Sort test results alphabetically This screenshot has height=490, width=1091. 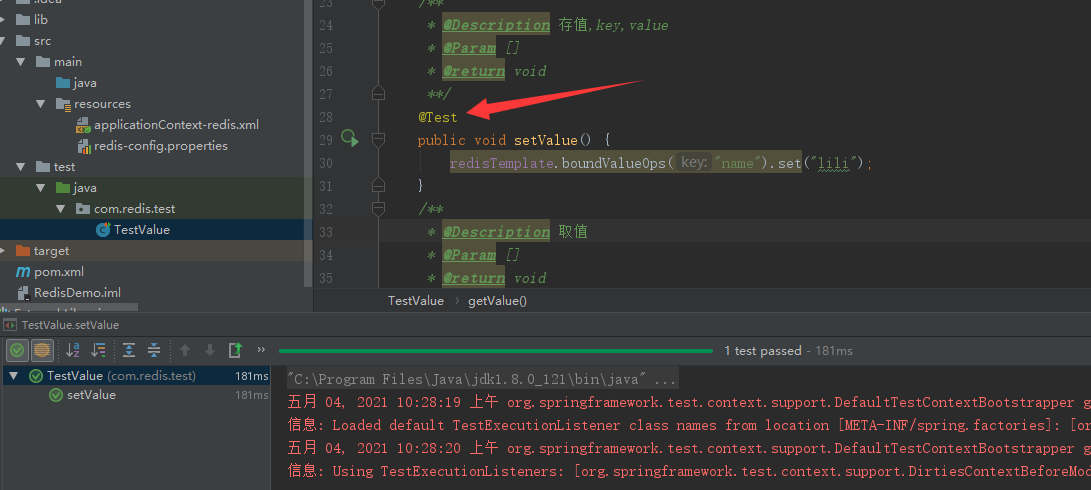(73, 350)
